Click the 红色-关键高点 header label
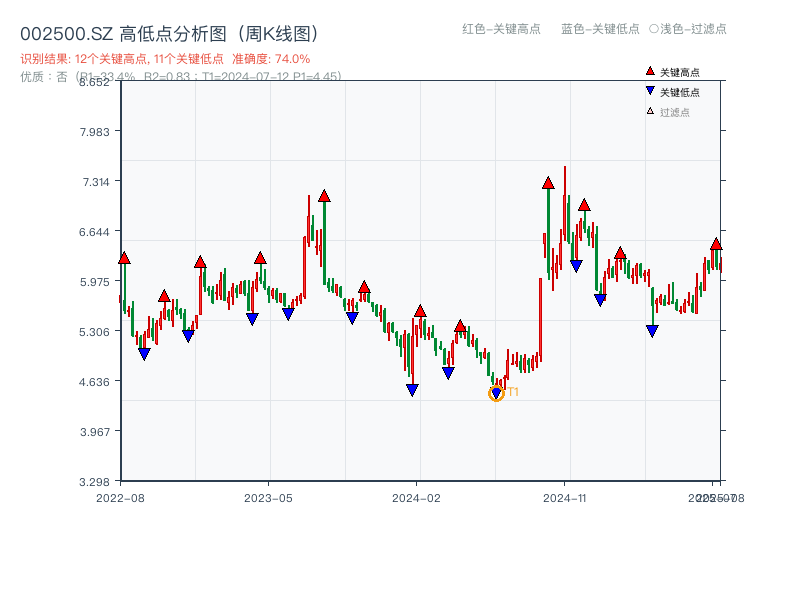This screenshot has width=800, height=600. pyautogui.click(x=501, y=29)
